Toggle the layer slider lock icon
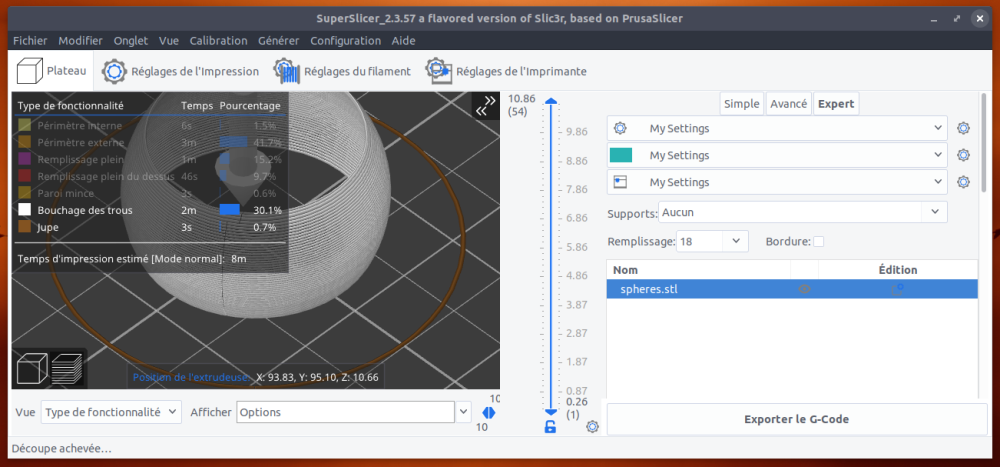 (550, 427)
